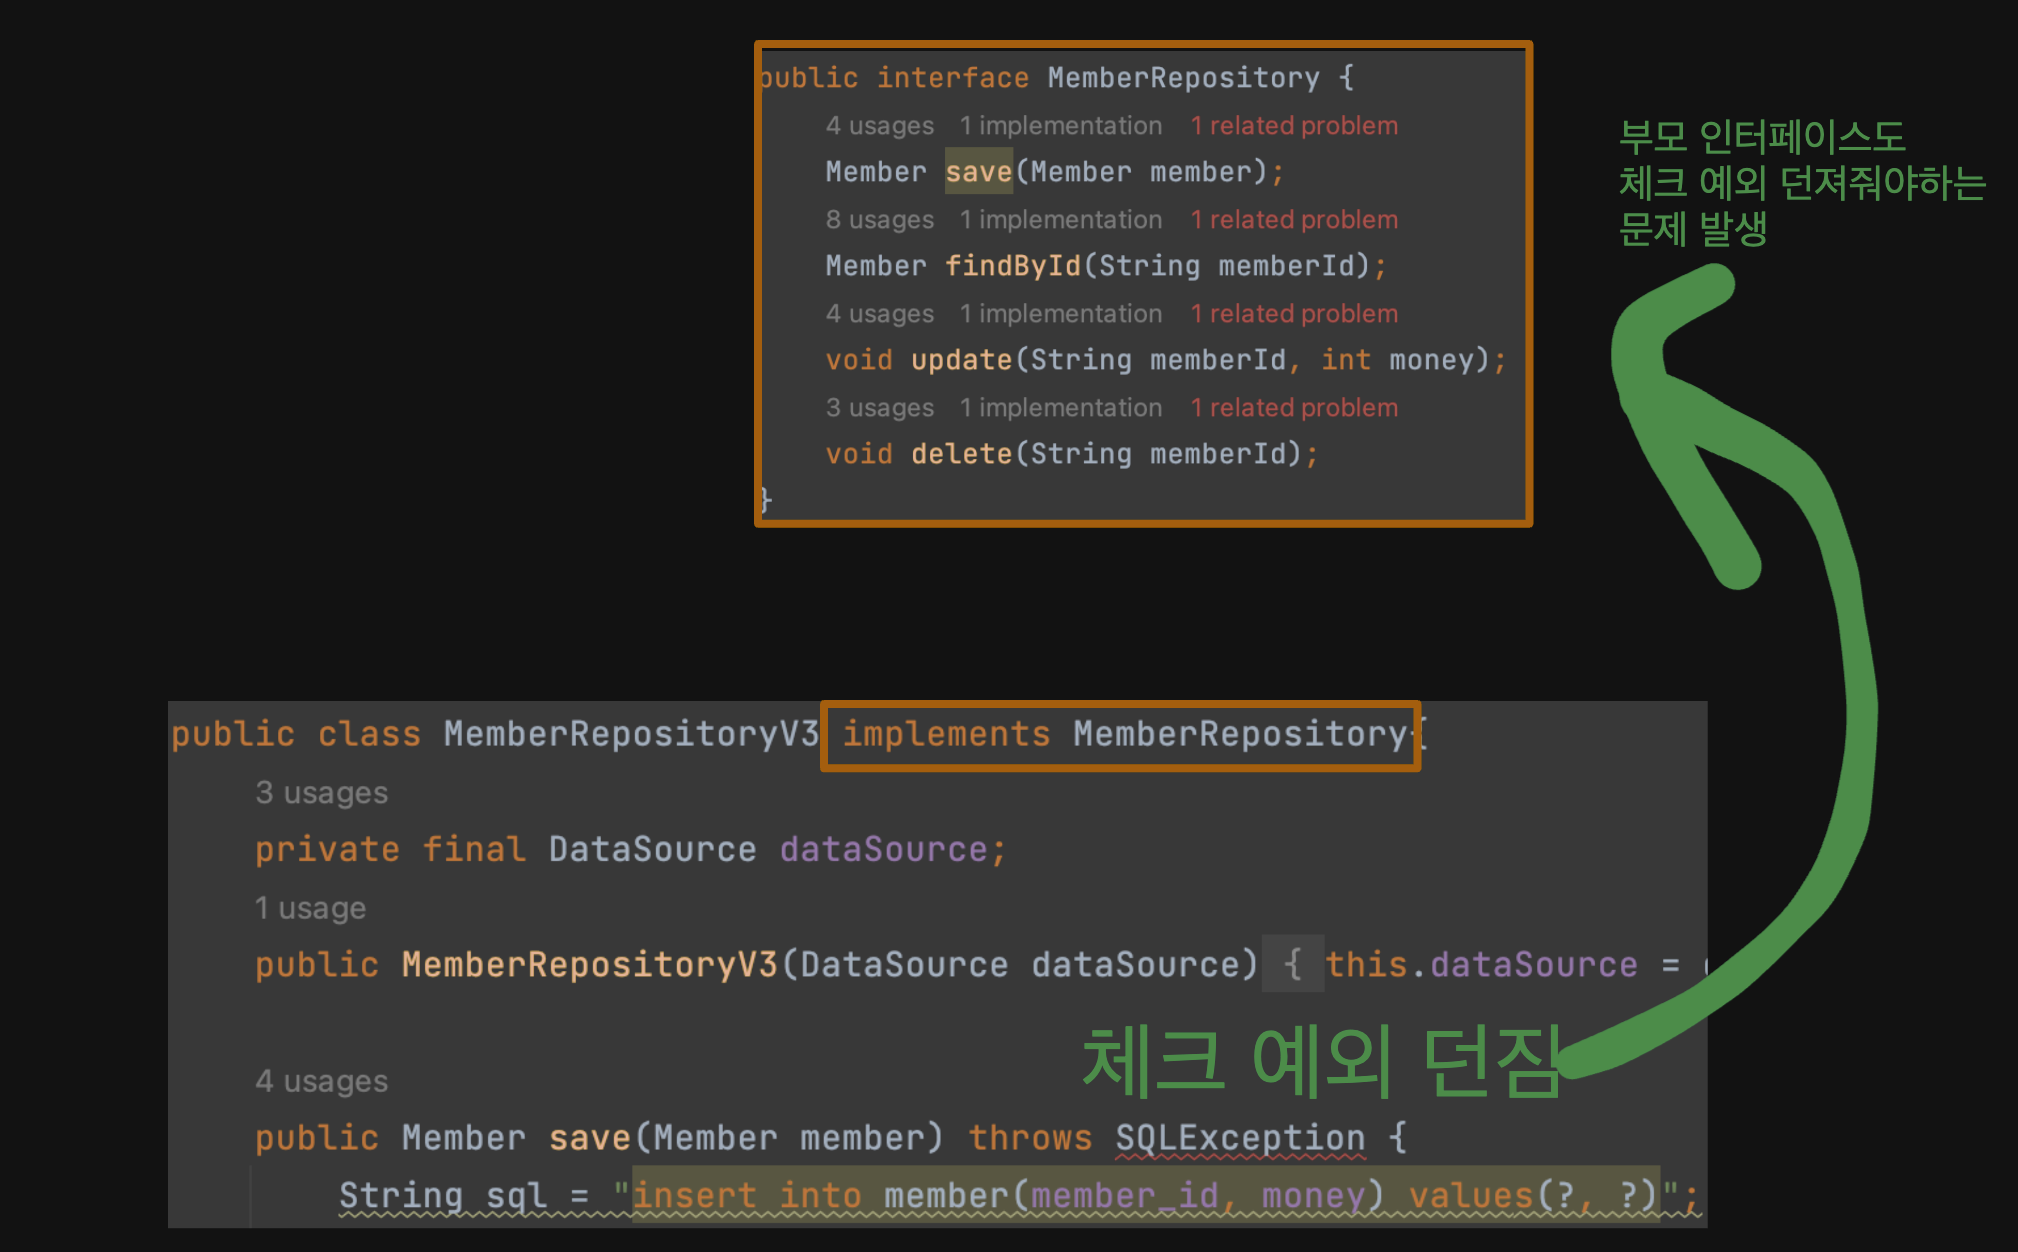The width and height of the screenshot is (2018, 1252).
Task: Expand the folded constructor body brace
Action: [1292, 964]
